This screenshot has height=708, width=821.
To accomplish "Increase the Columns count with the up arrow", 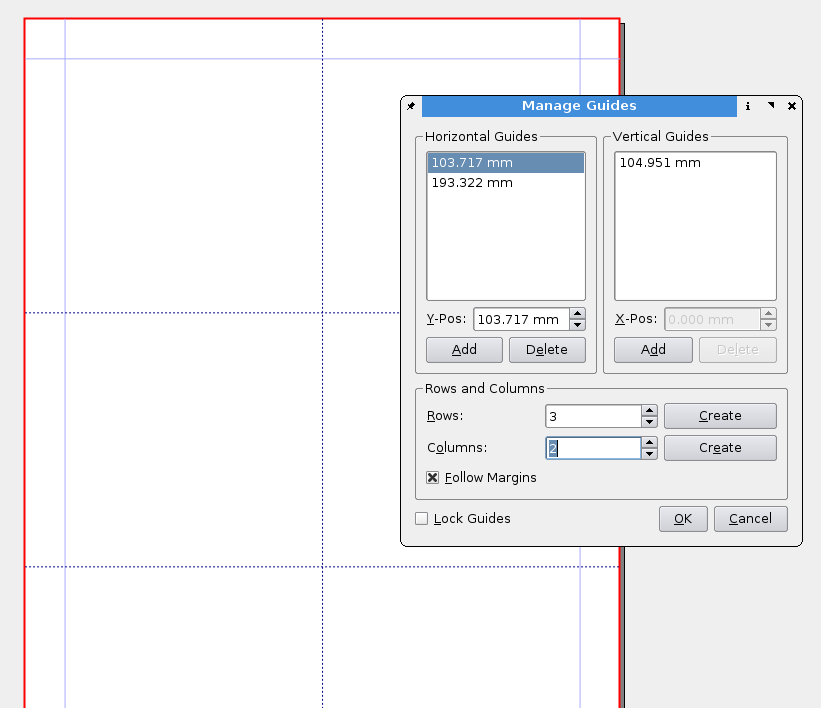I will 649,442.
